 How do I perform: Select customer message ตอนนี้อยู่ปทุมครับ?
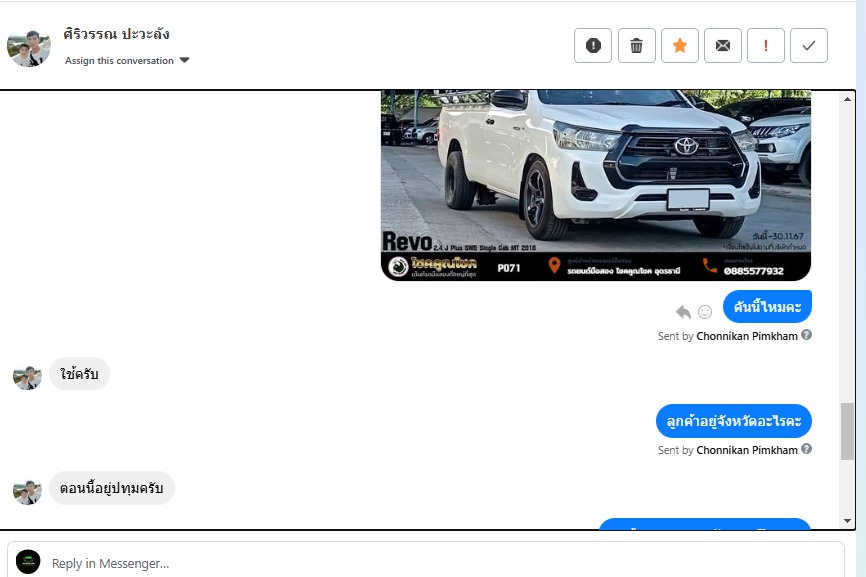coord(112,488)
